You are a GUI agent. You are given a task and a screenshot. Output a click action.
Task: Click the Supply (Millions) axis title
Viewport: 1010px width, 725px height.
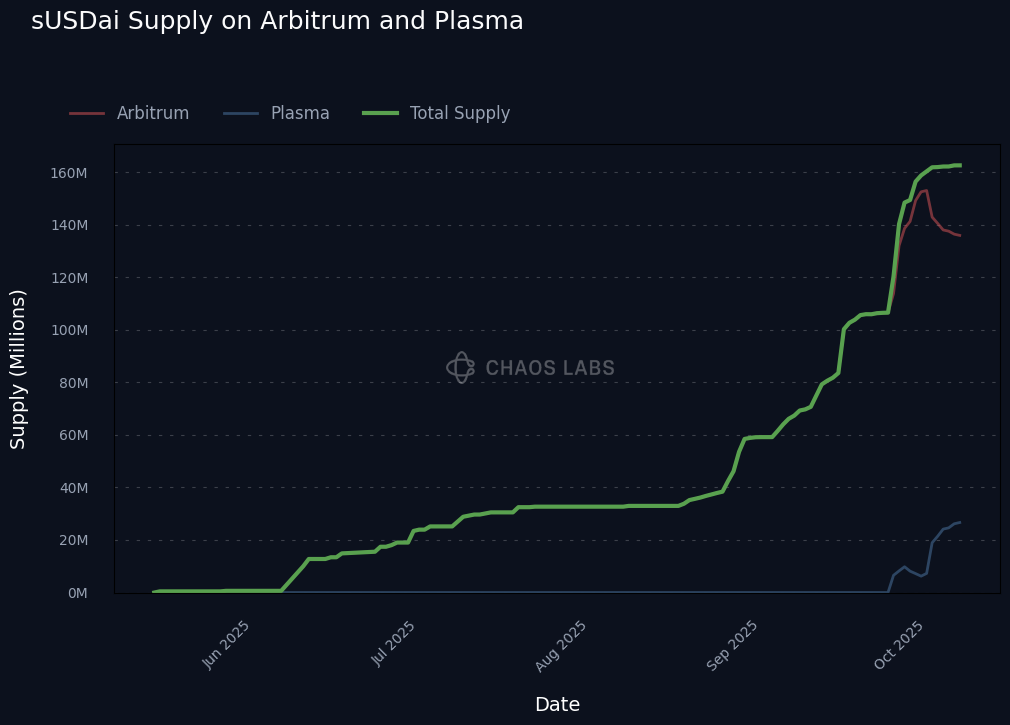(x=19, y=369)
